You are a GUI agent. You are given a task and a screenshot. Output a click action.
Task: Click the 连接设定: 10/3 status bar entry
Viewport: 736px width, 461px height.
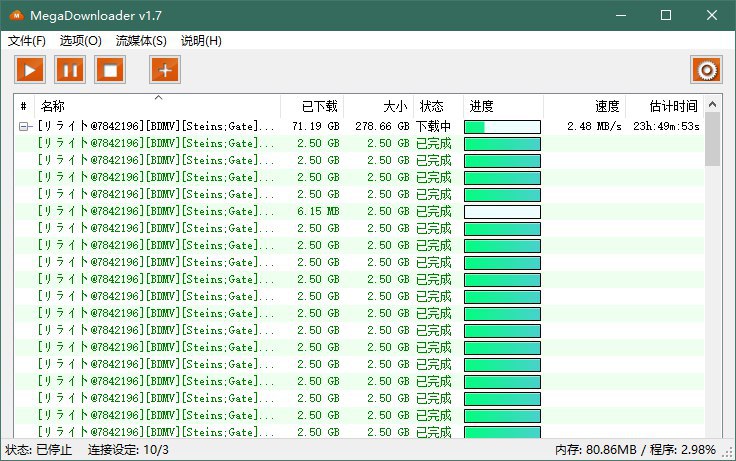tap(128, 450)
